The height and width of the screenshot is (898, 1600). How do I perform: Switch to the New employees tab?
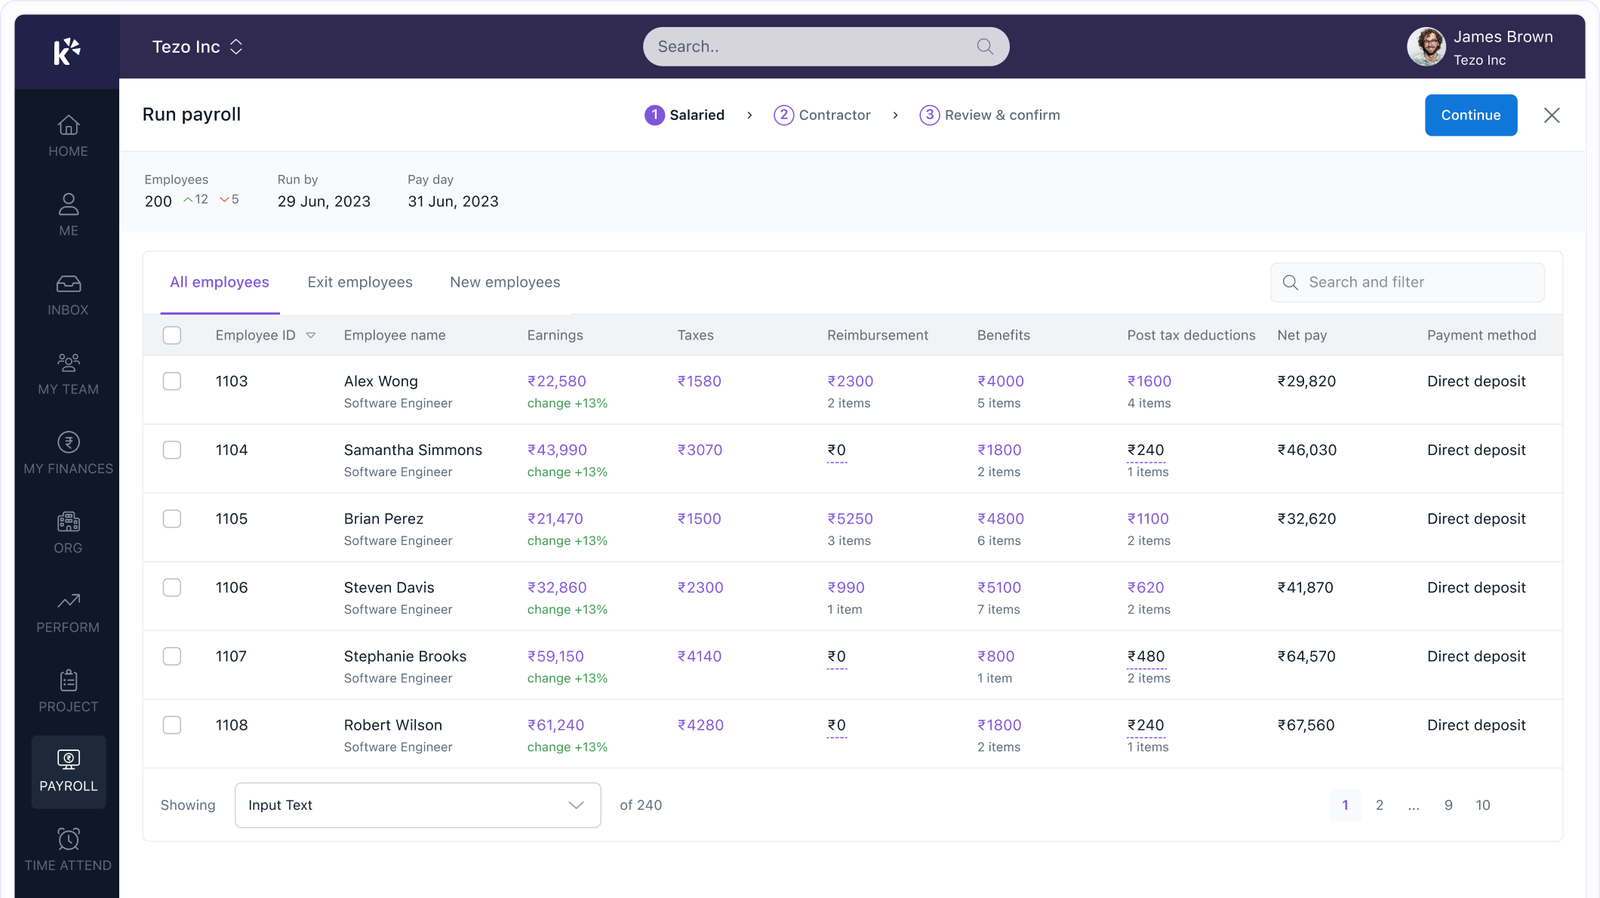pyautogui.click(x=505, y=282)
